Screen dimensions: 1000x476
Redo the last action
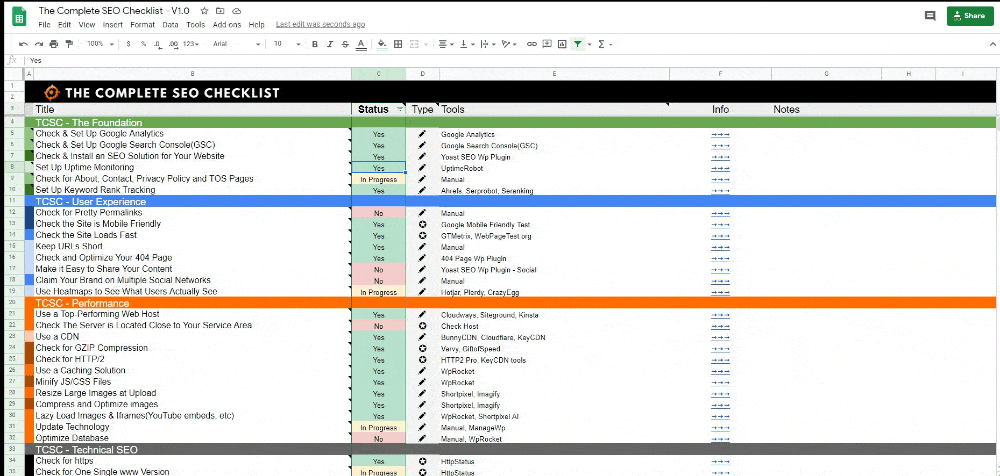pos(38,44)
